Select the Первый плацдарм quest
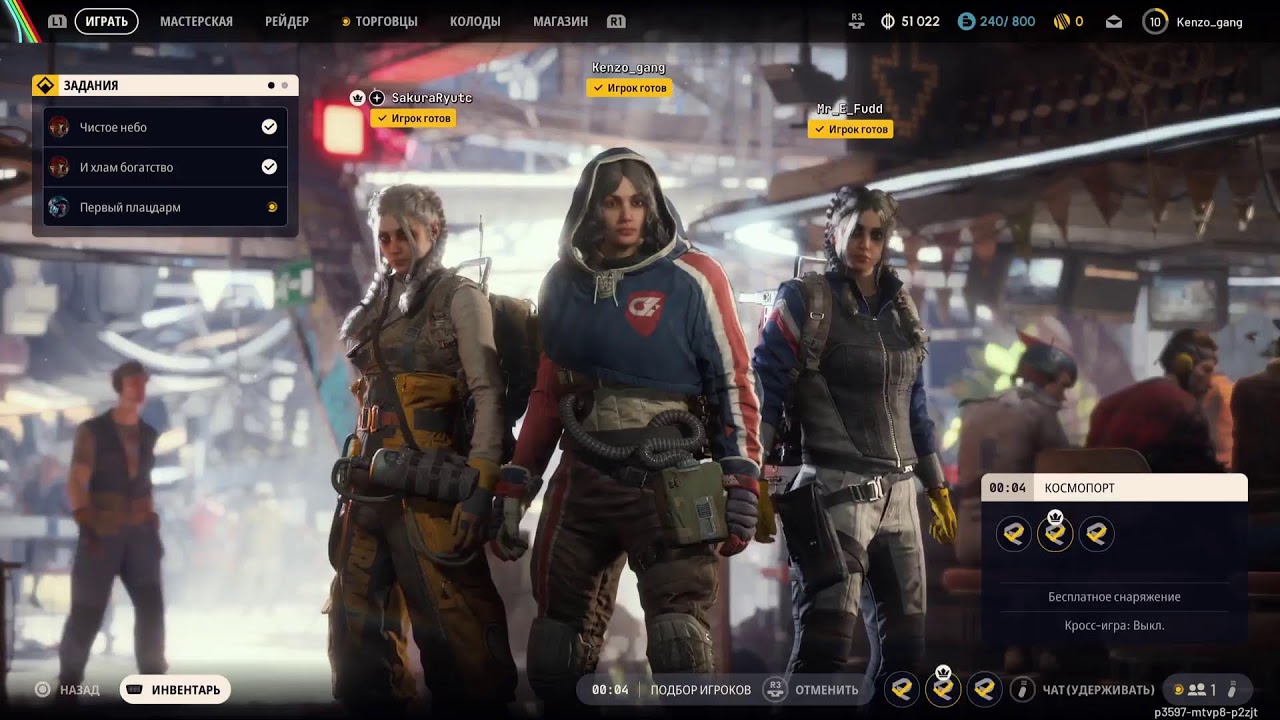Screen dimensions: 1280x720 pos(165,207)
